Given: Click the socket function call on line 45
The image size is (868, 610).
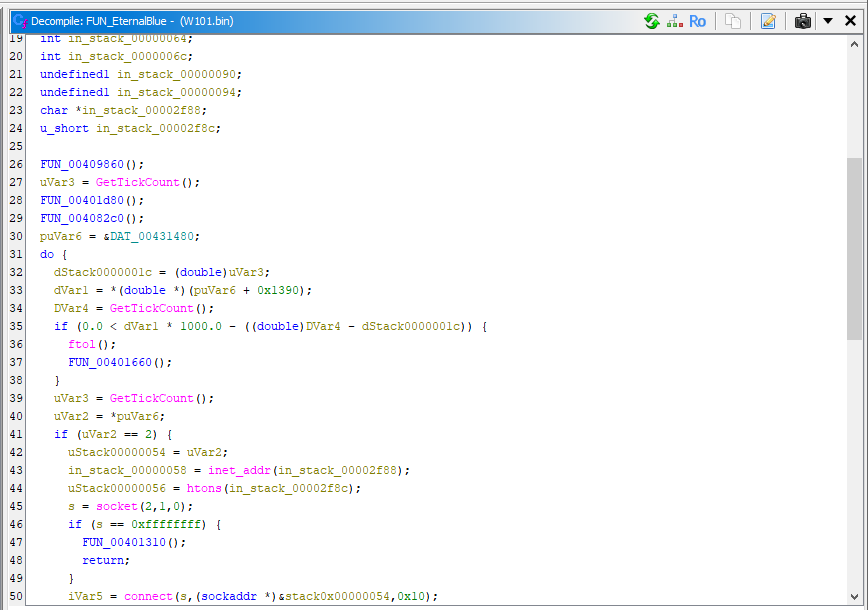Looking at the screenshot, I should click(x=117, y=506).
